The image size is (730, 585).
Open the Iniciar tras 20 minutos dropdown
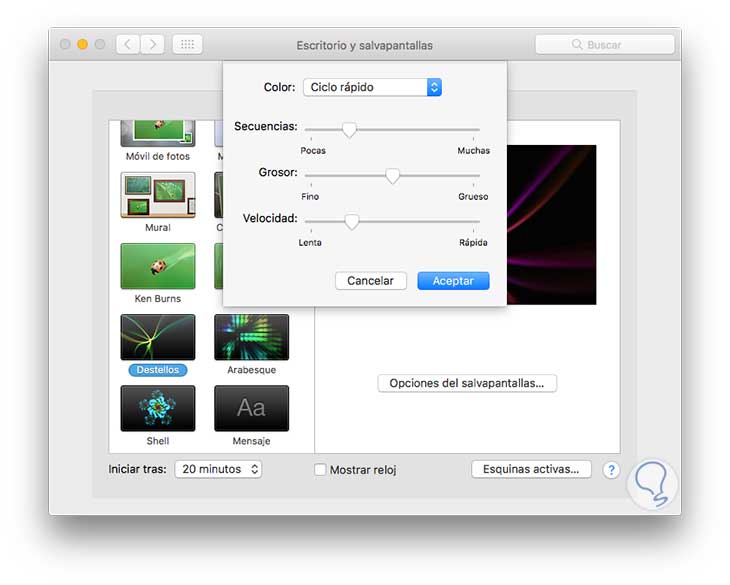(218, 469)
